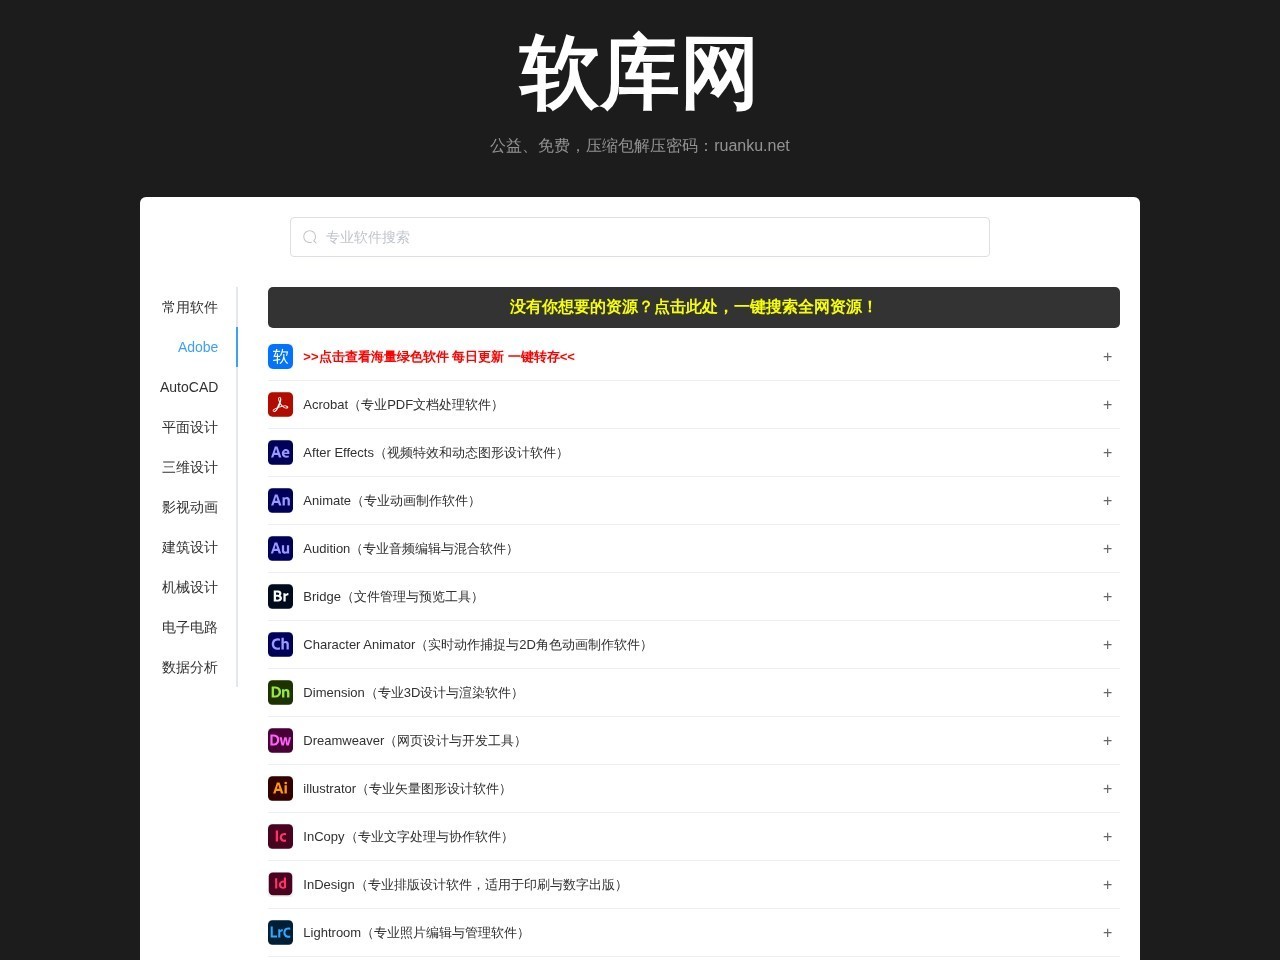Click the Illustrator Ai icon
The image size is (1280, 960).
click(280, 788)
